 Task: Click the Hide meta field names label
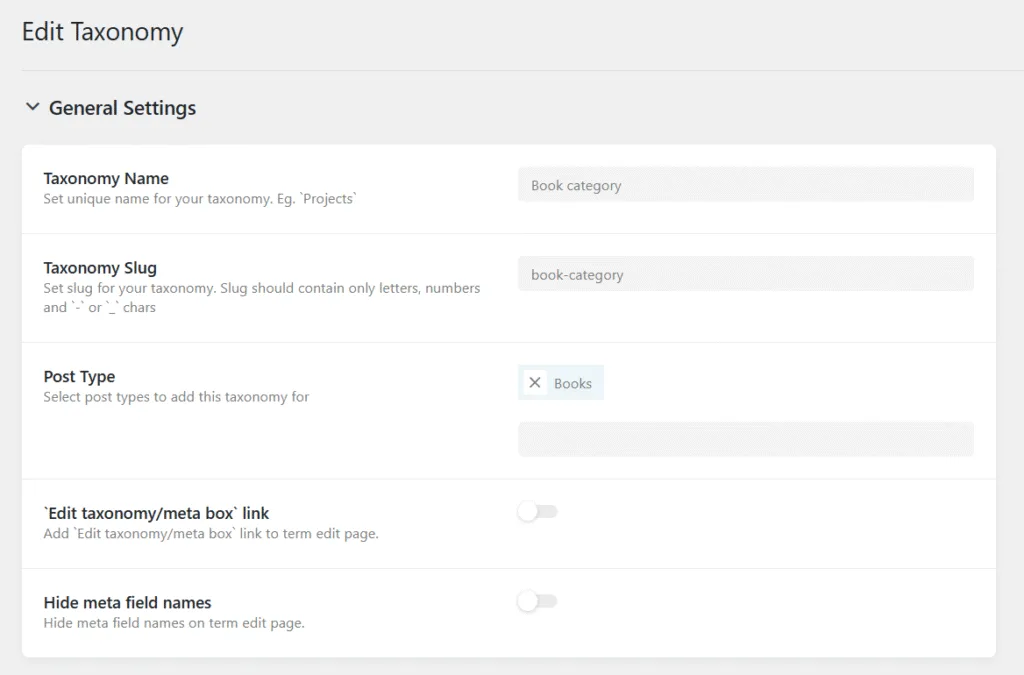[x=127, y=603]
